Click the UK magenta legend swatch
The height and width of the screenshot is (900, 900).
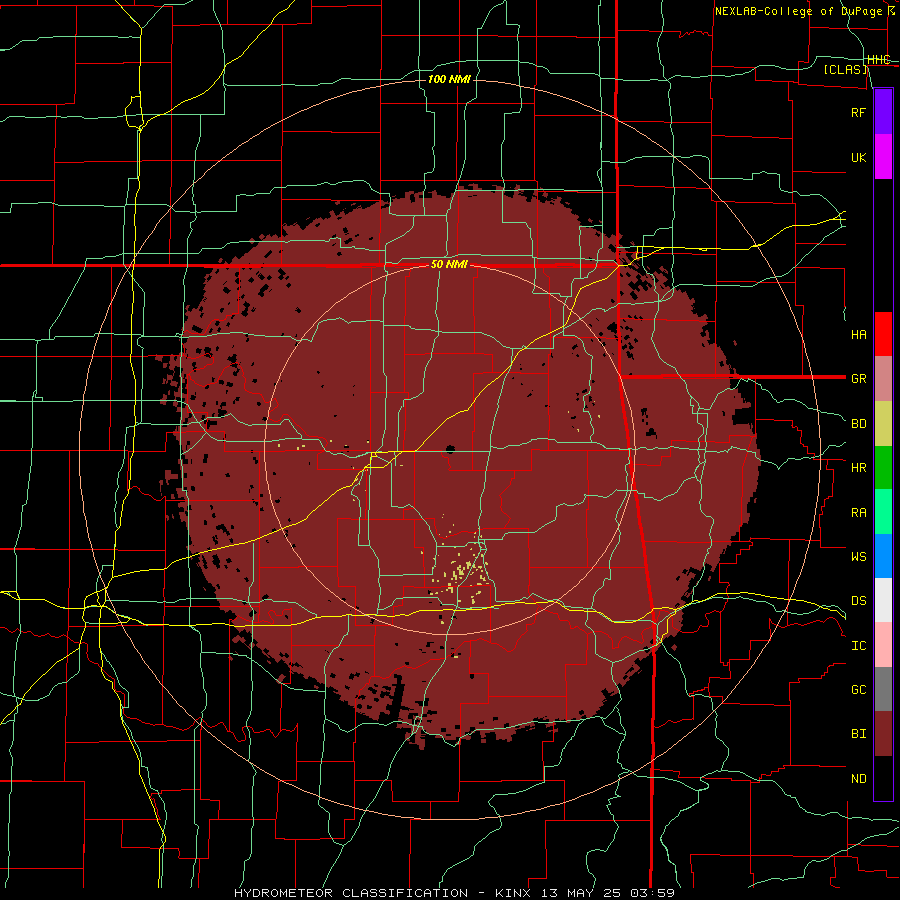883,157
